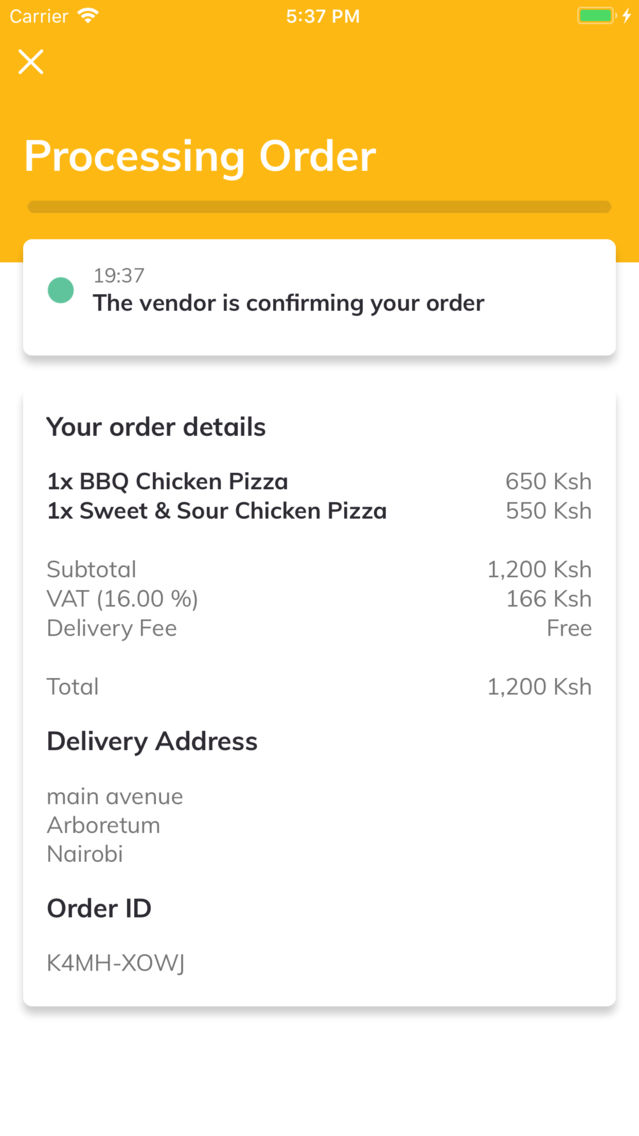Viewport: 639px width, 1136px height.
Task: Tap the Subtotal row label
Action: click(x=91, y=569)
